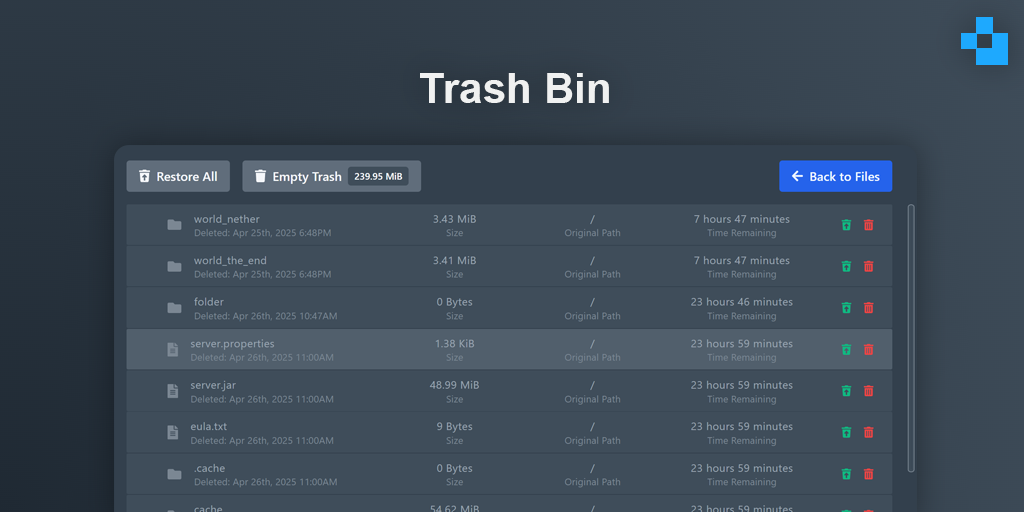Restore eula.txt file
The width and height of the screenshot is (1024, 512).
[846, 432]
